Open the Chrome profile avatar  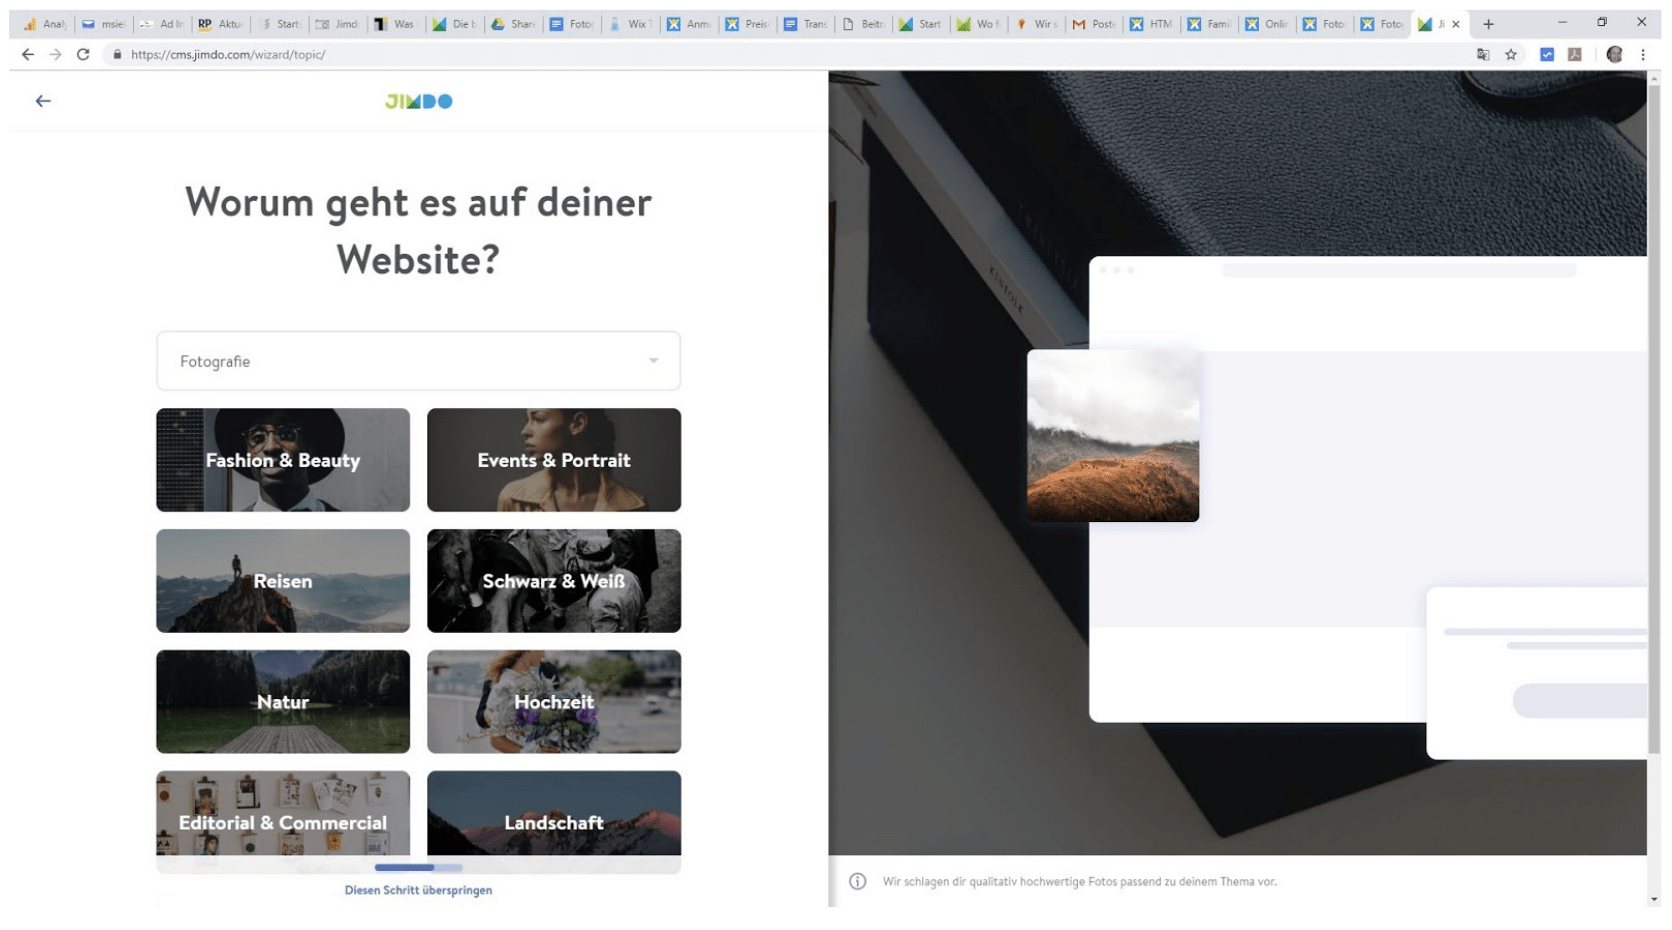[x=1614, y=54]
